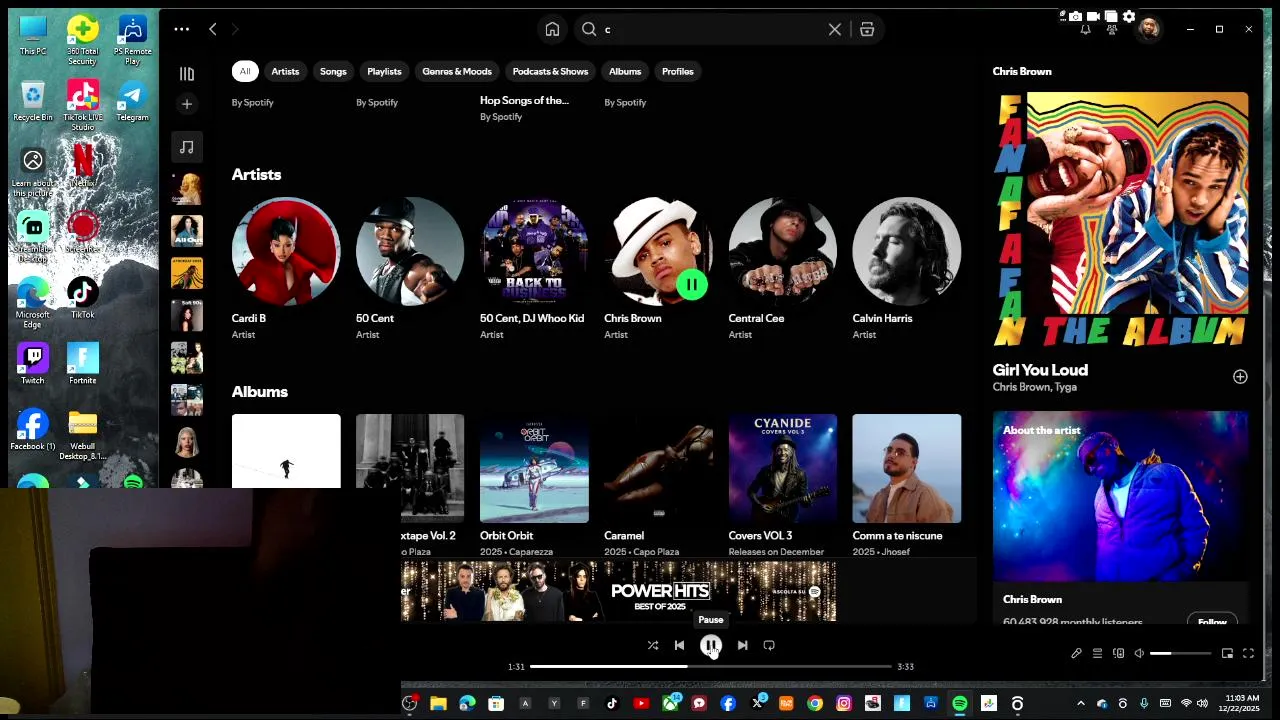Image resolution: width=1280 pixels, height=720 pixels.
Task: Open Friend Activity icon
Action: (x=1112, y=29)
